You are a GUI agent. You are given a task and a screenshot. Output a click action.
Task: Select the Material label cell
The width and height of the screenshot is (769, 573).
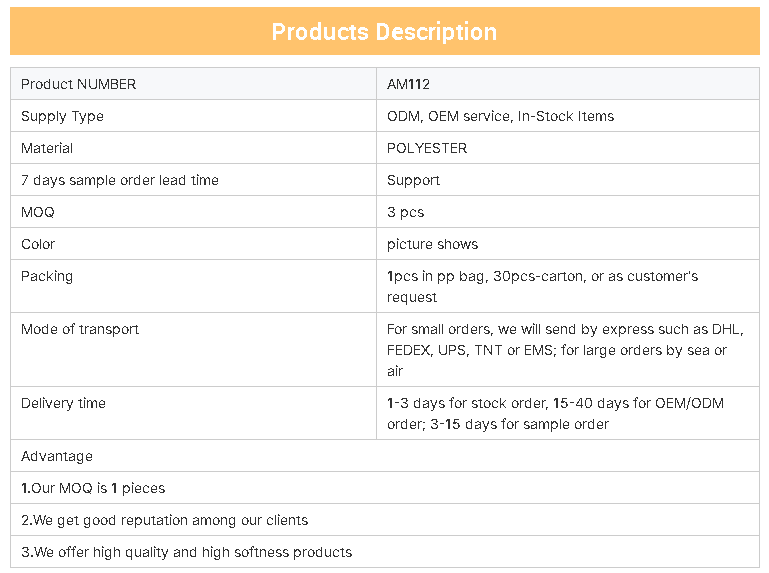(x=193, y=148)
